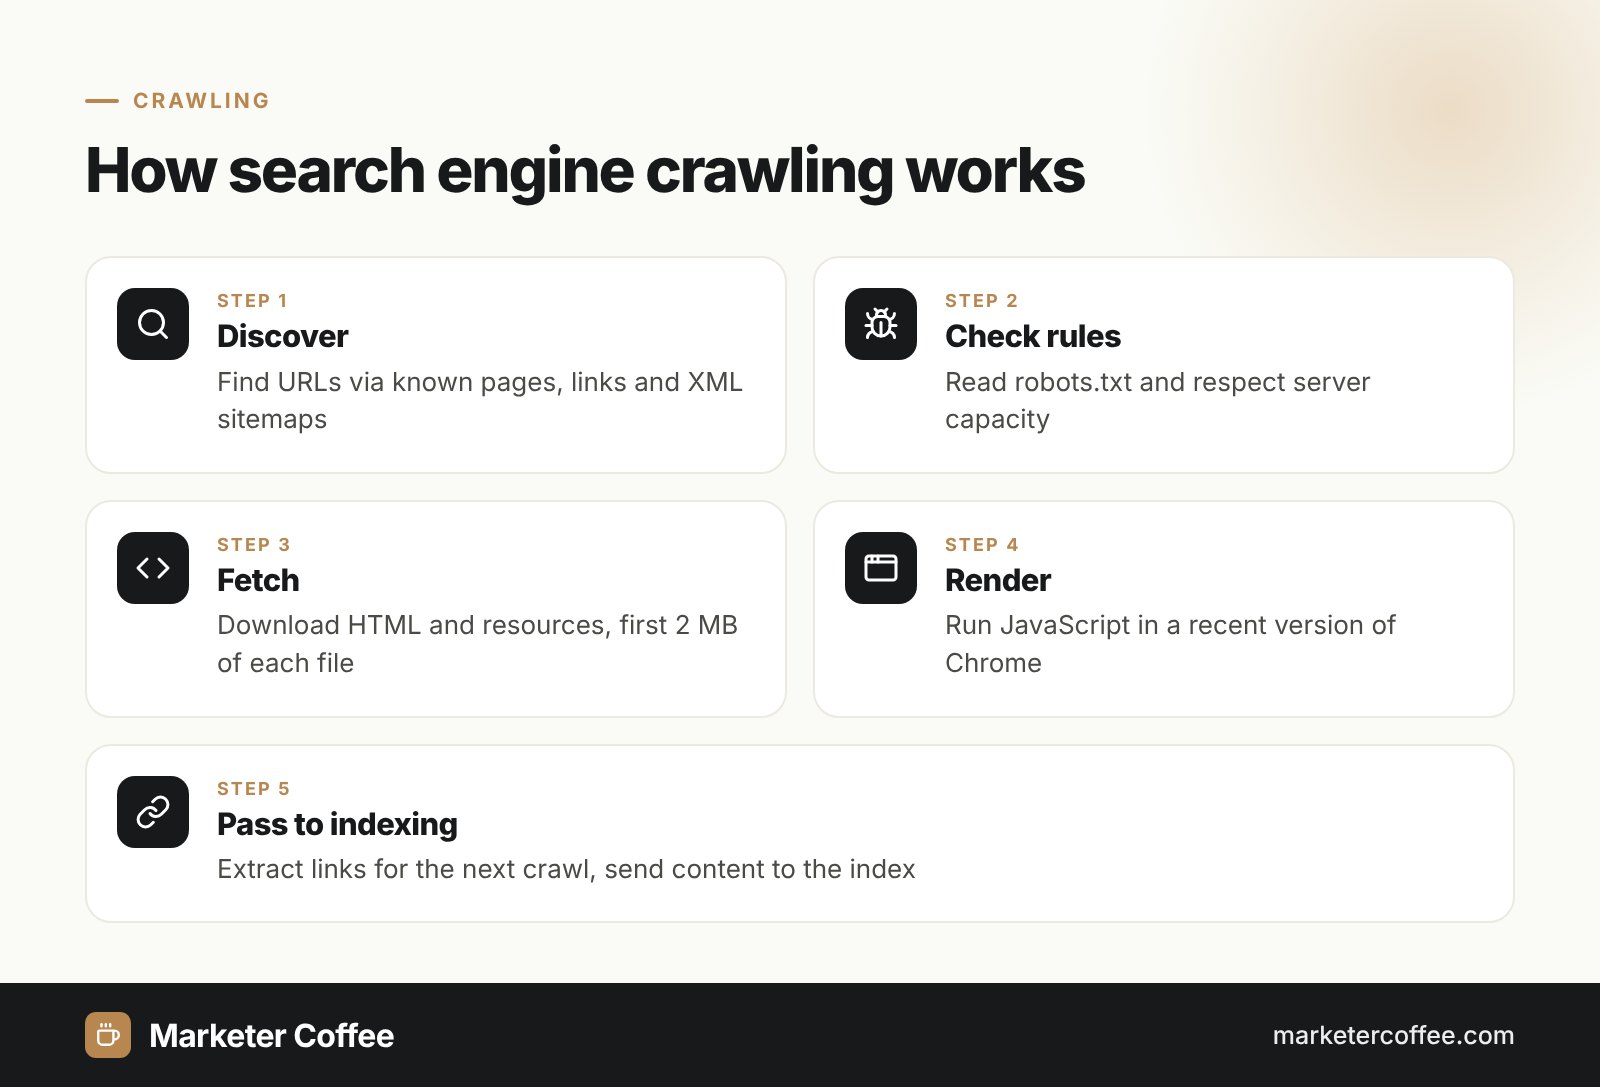Click the "STEP 3" label
Viewport: 1600px width, 1088px height.
tap(253, 545)
